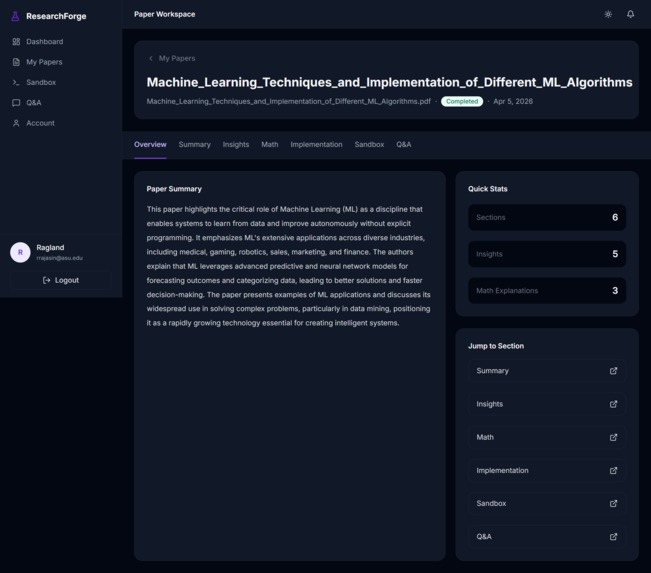Click the ResearchForge brand name

(56, 16)
